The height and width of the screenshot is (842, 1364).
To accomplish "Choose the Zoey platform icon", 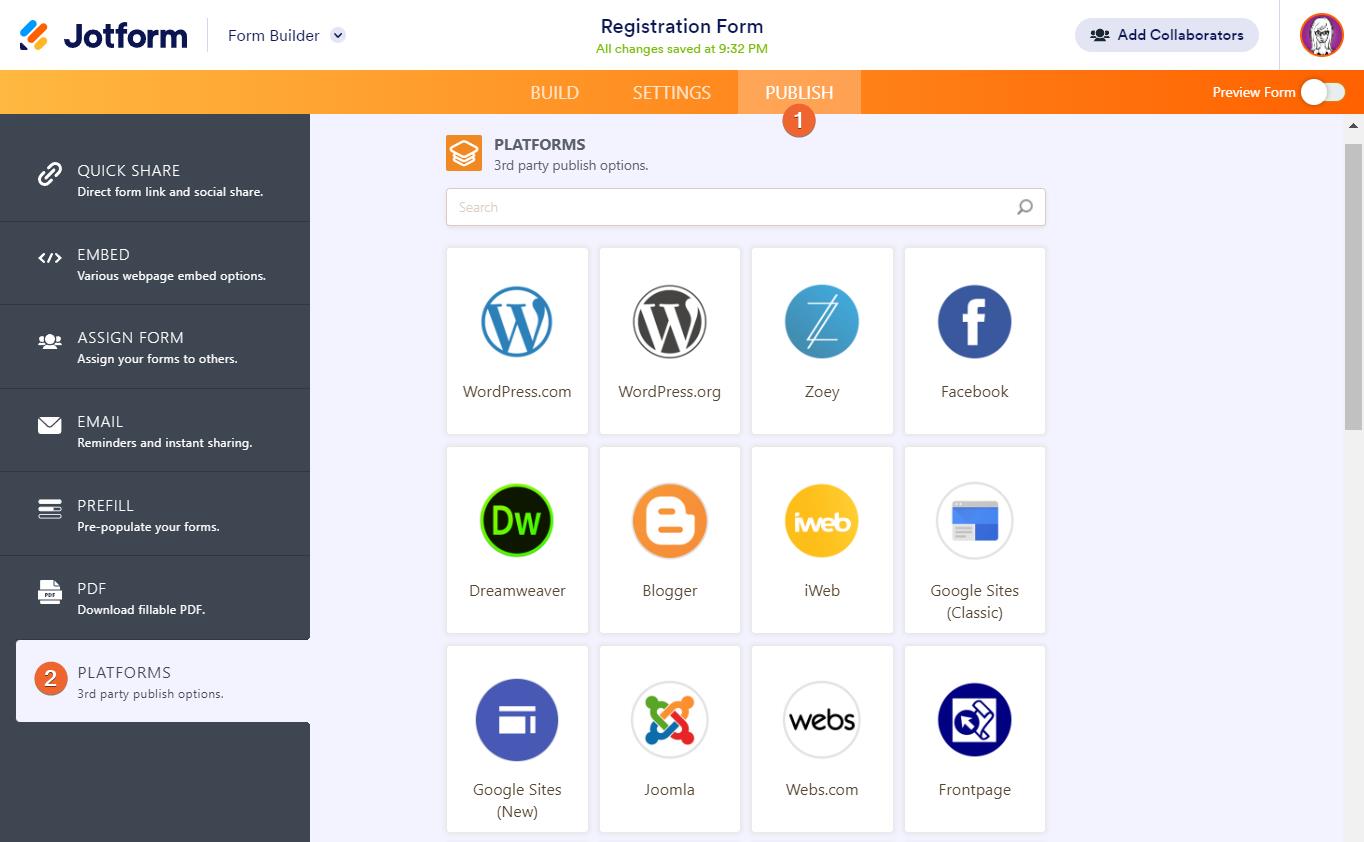I will click(x=822, y=322).
